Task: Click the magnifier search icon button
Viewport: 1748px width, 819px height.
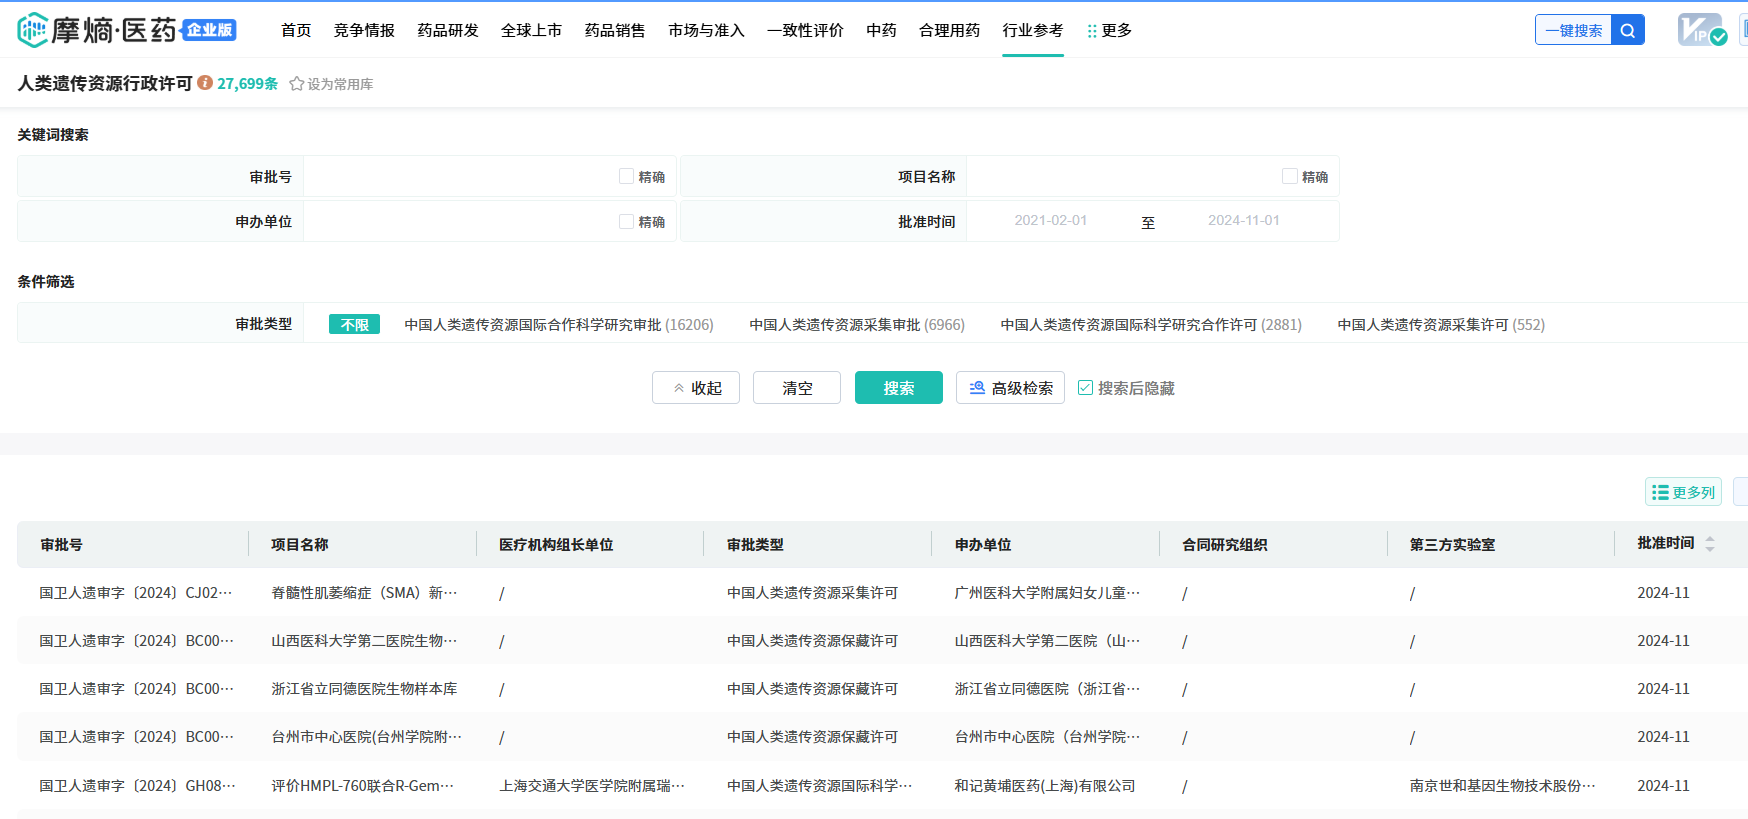Action: (1627, 31)
